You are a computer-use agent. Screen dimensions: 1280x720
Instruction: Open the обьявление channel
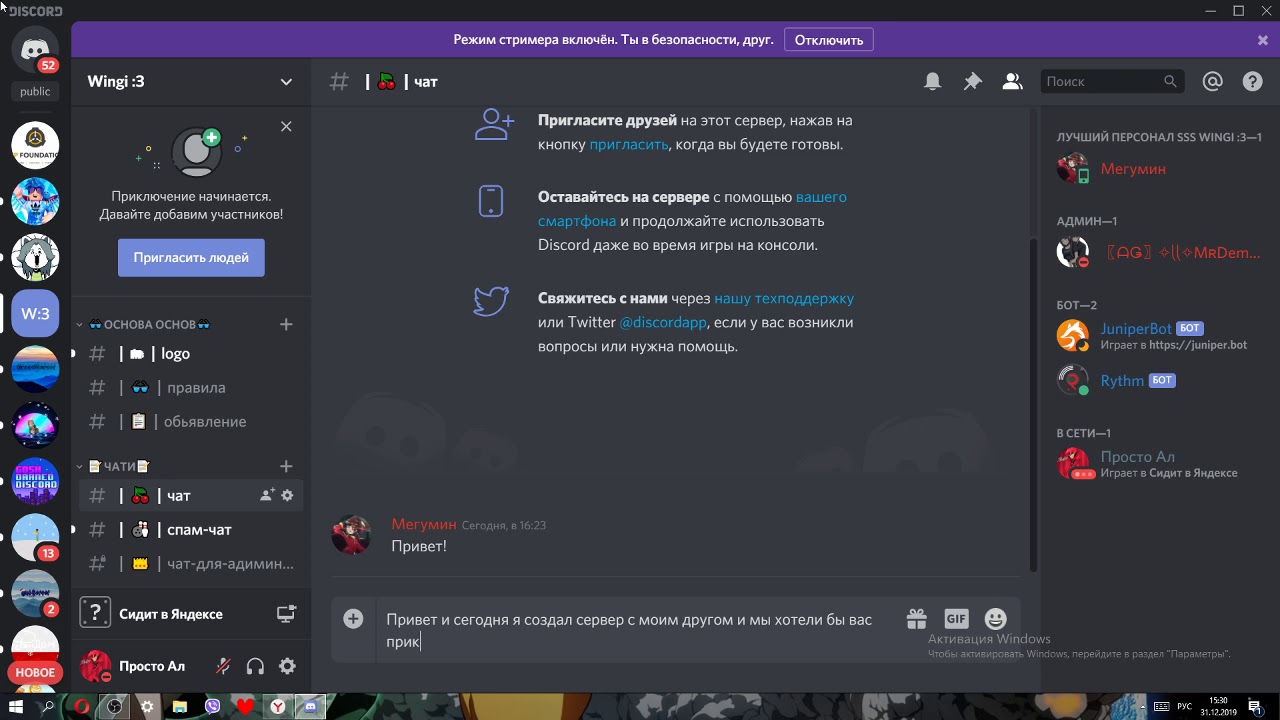[x=191, y=421]
